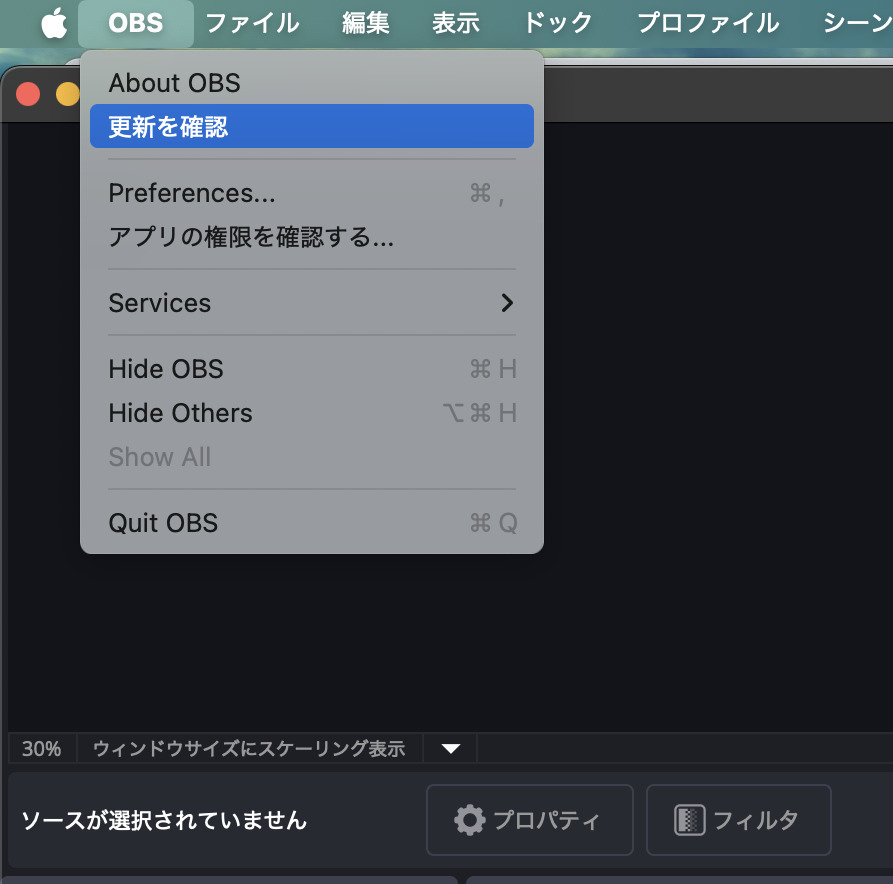Choose Hide Others

[312, 413]
